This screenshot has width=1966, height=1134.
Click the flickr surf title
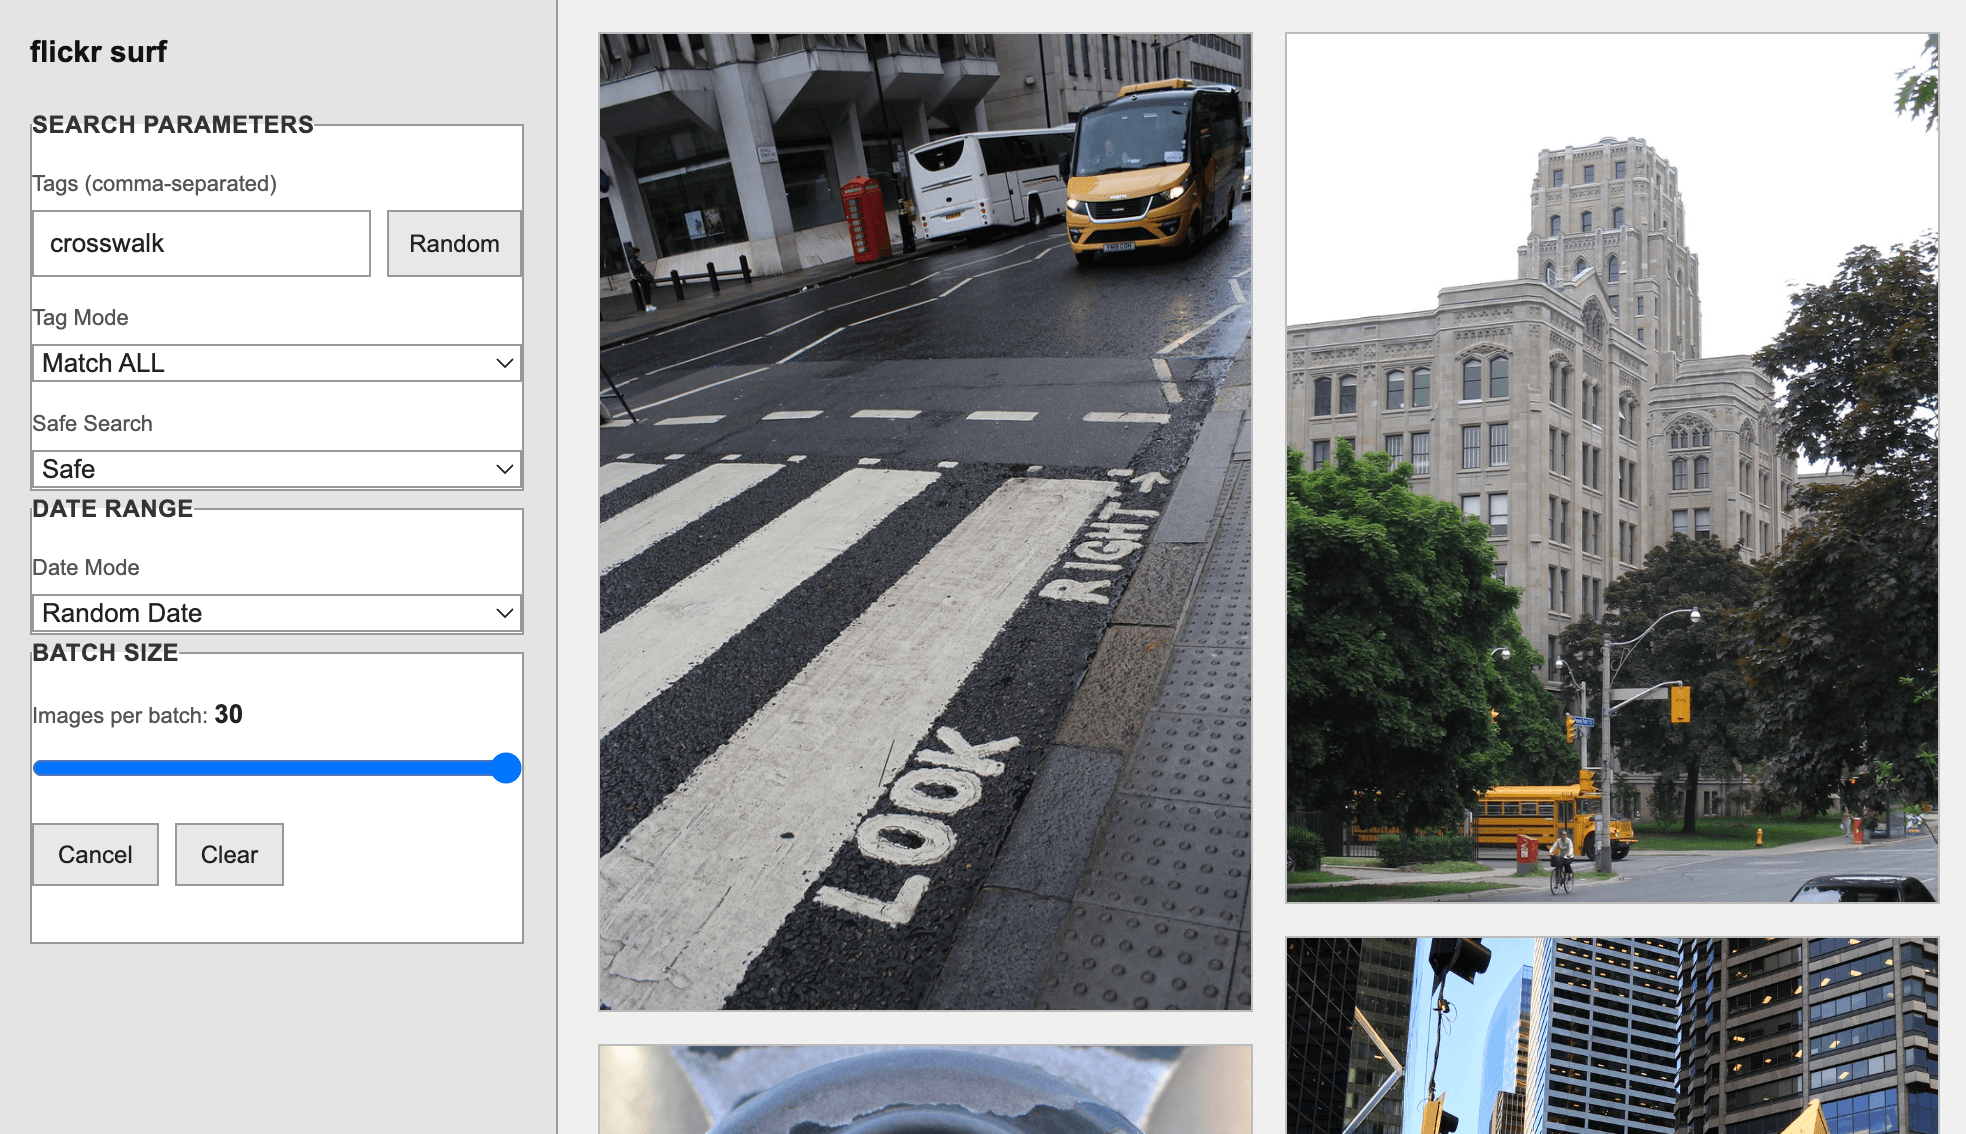click(x=98, y=51)
